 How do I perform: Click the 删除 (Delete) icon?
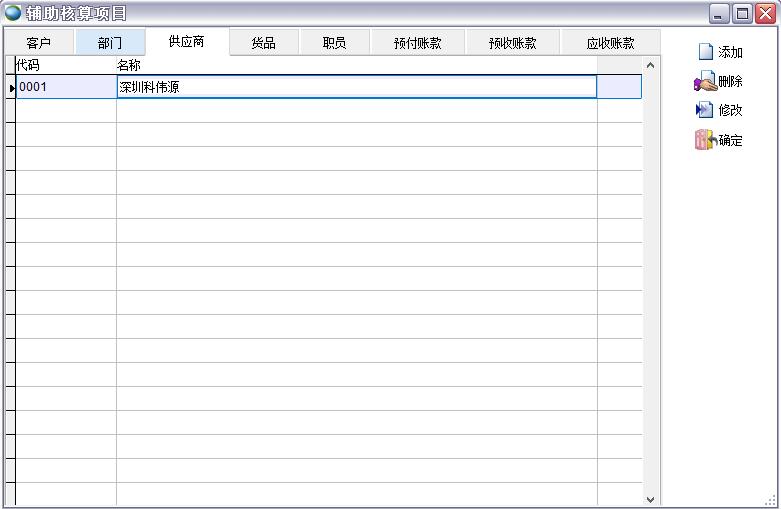click(705, 82)
